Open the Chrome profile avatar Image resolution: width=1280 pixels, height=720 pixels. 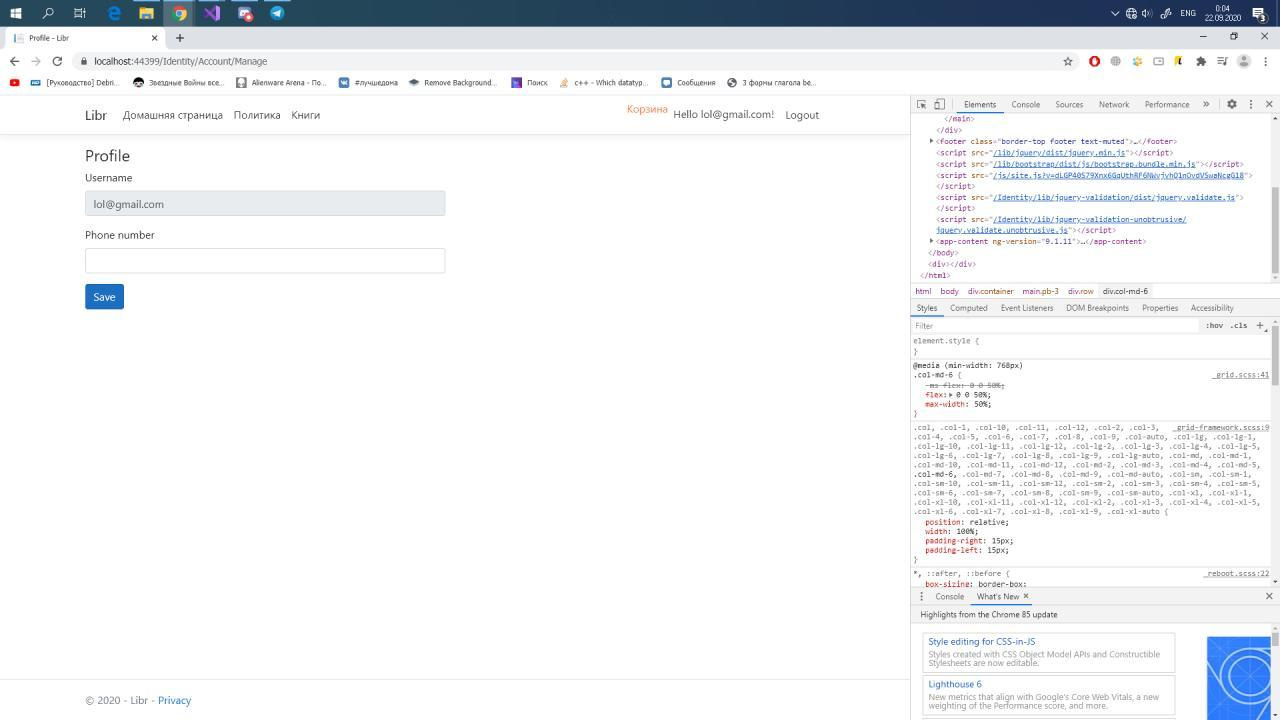point(1244,61)
